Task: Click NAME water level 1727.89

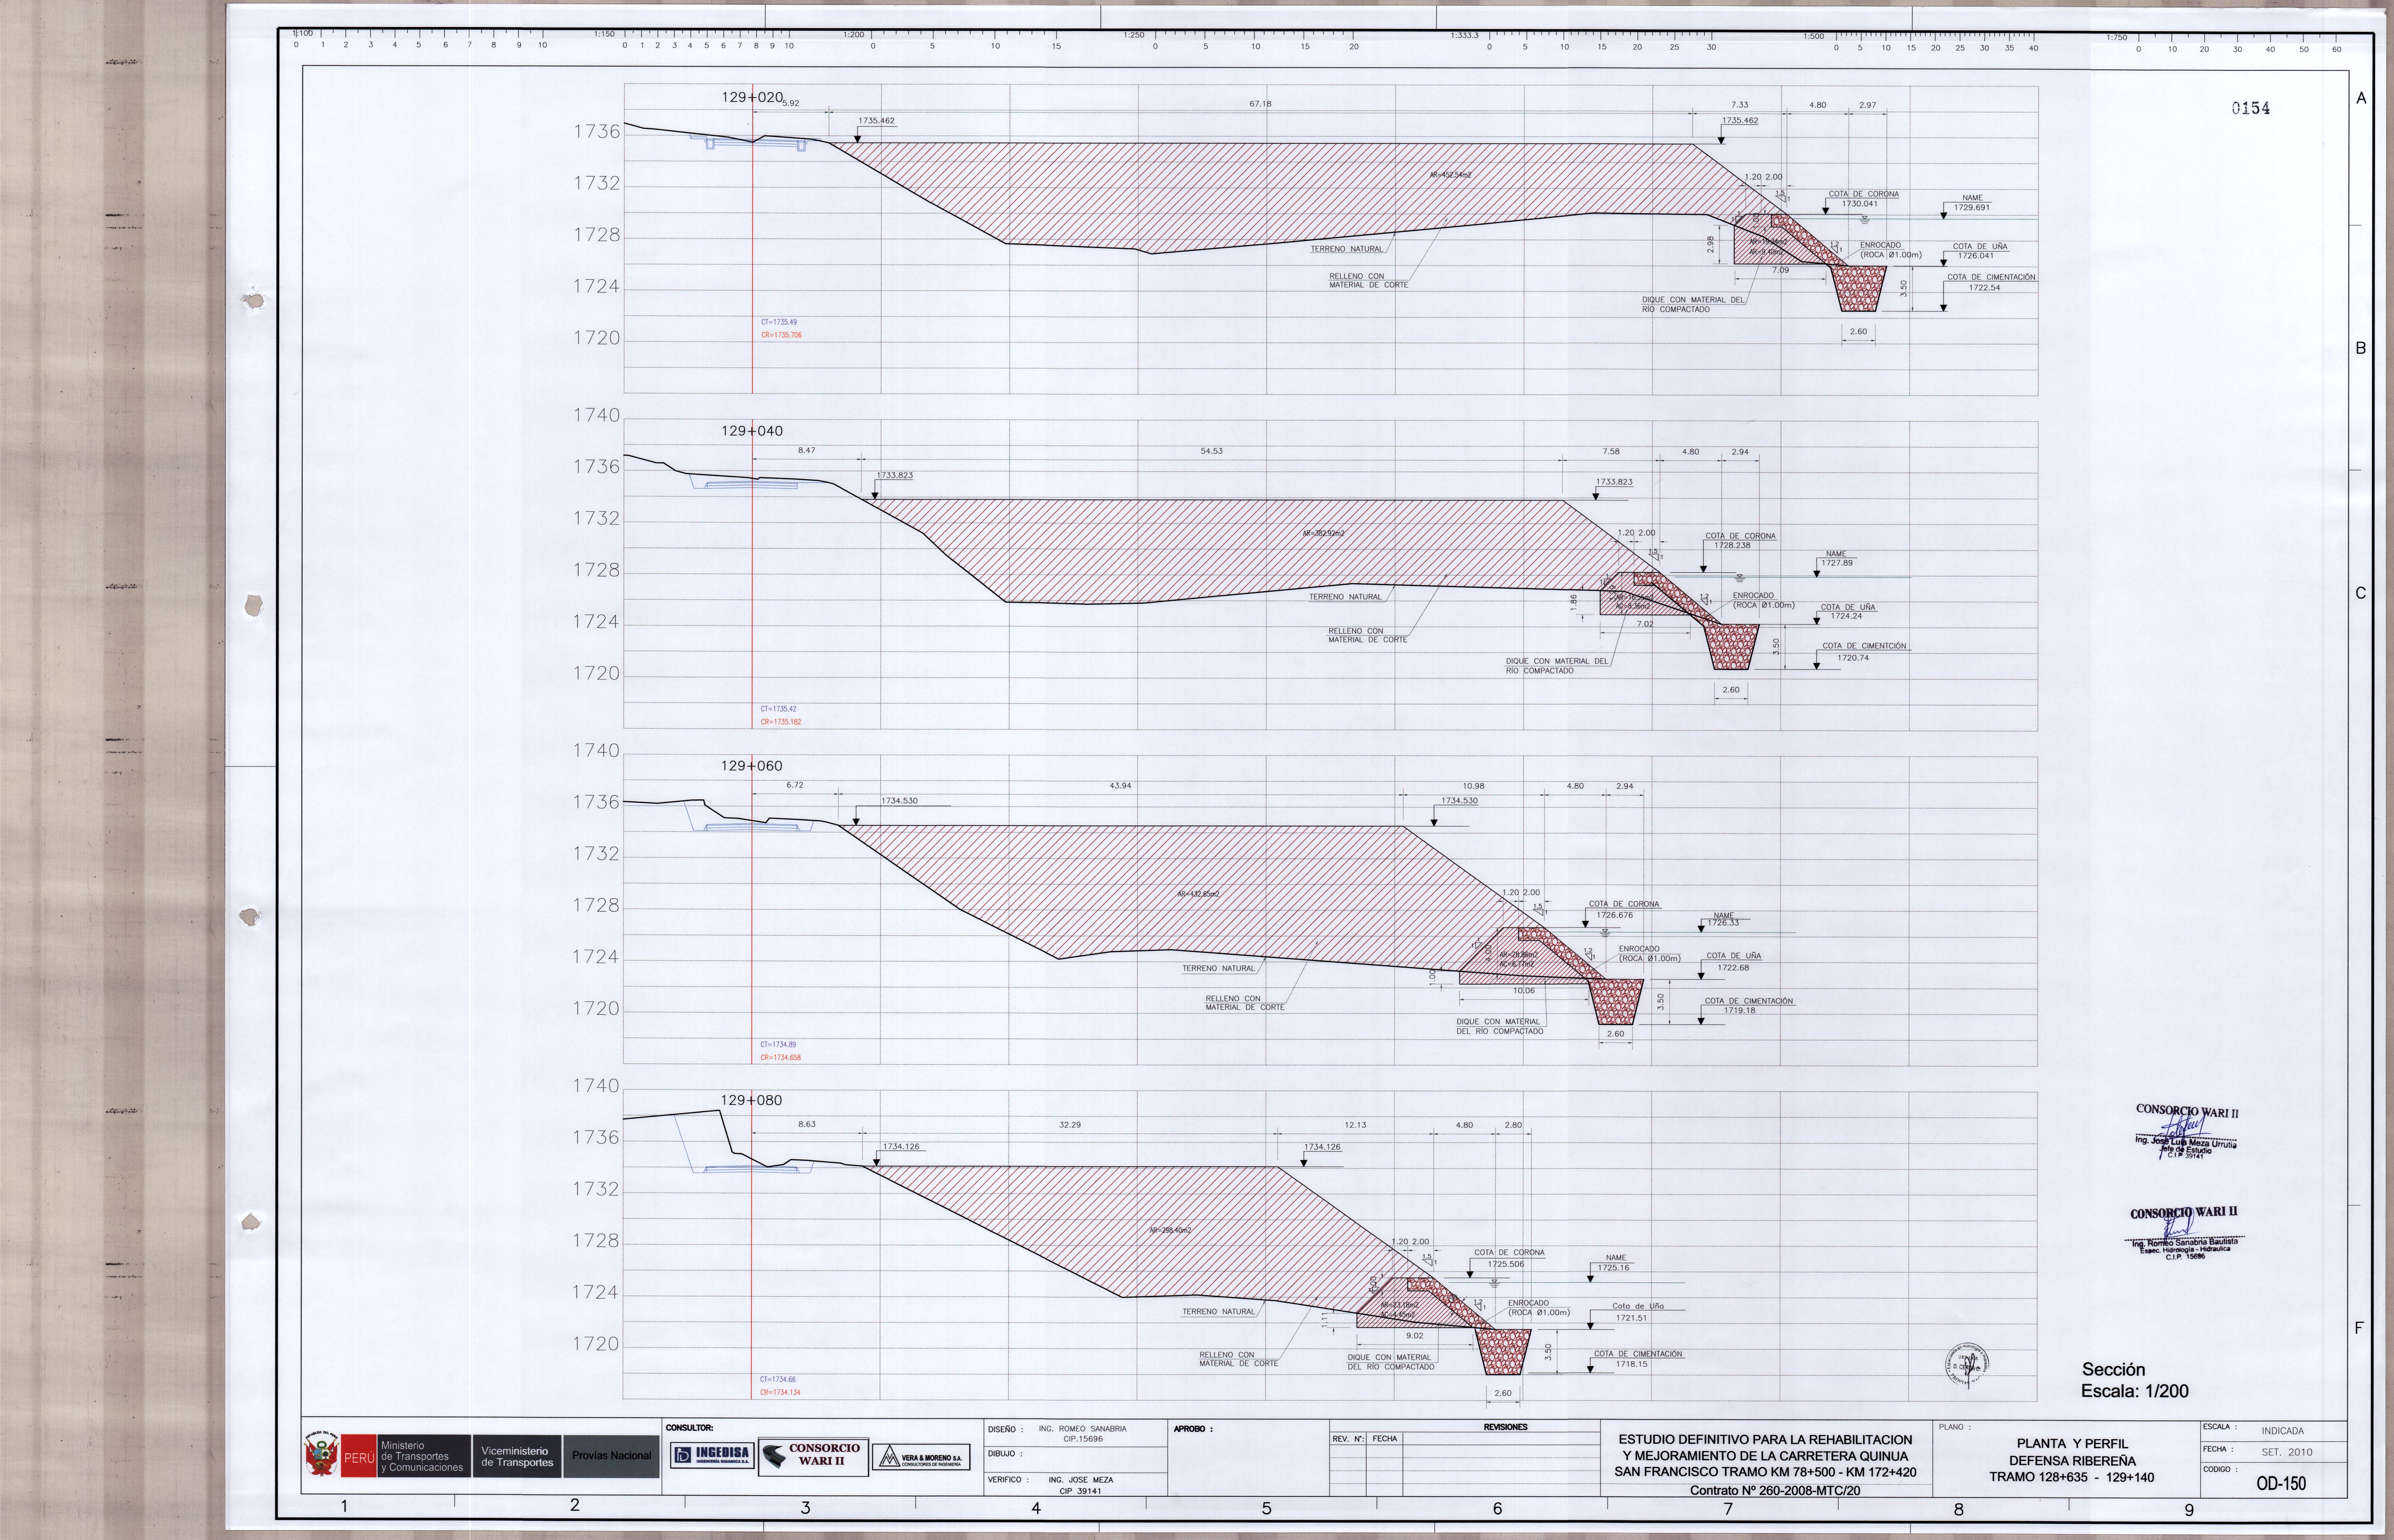Action: tap(1837, 563)
